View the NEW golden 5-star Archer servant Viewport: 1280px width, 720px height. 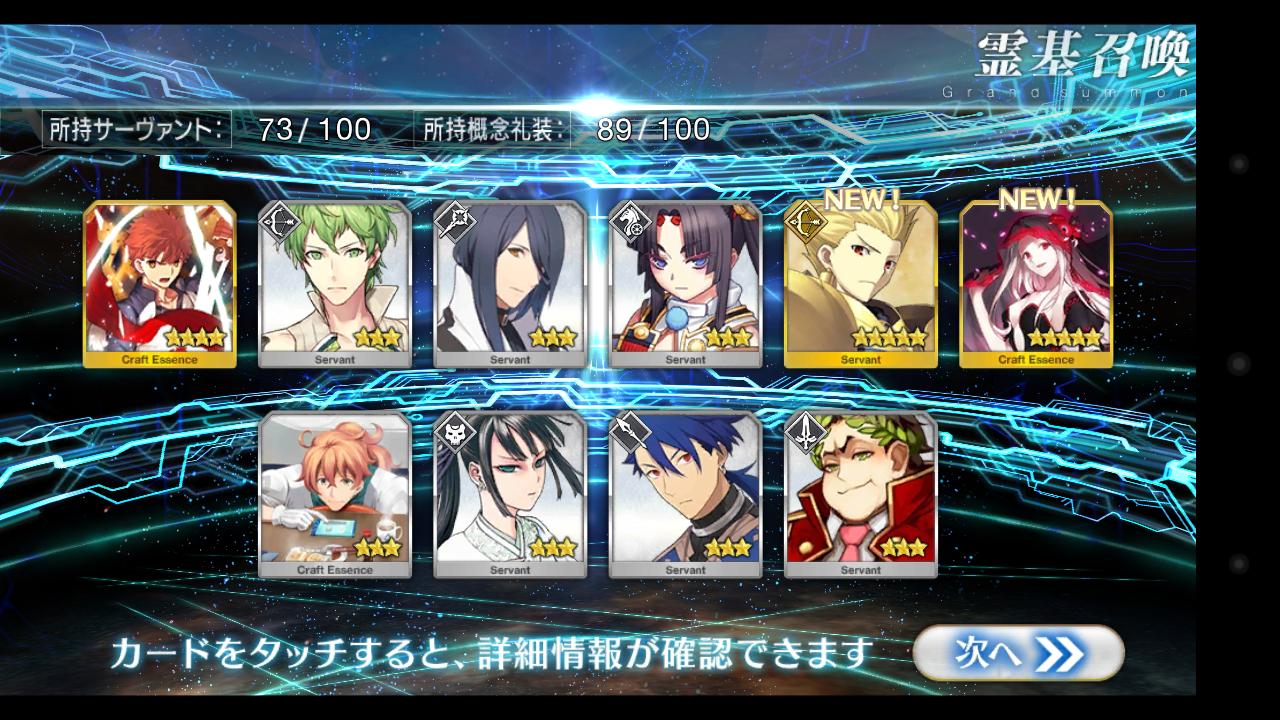pos(861,284)
